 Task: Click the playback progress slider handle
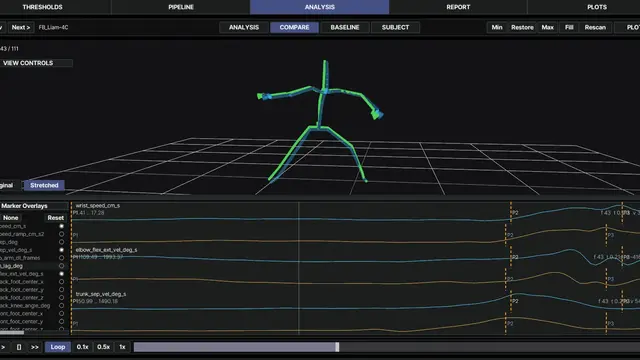337,347
